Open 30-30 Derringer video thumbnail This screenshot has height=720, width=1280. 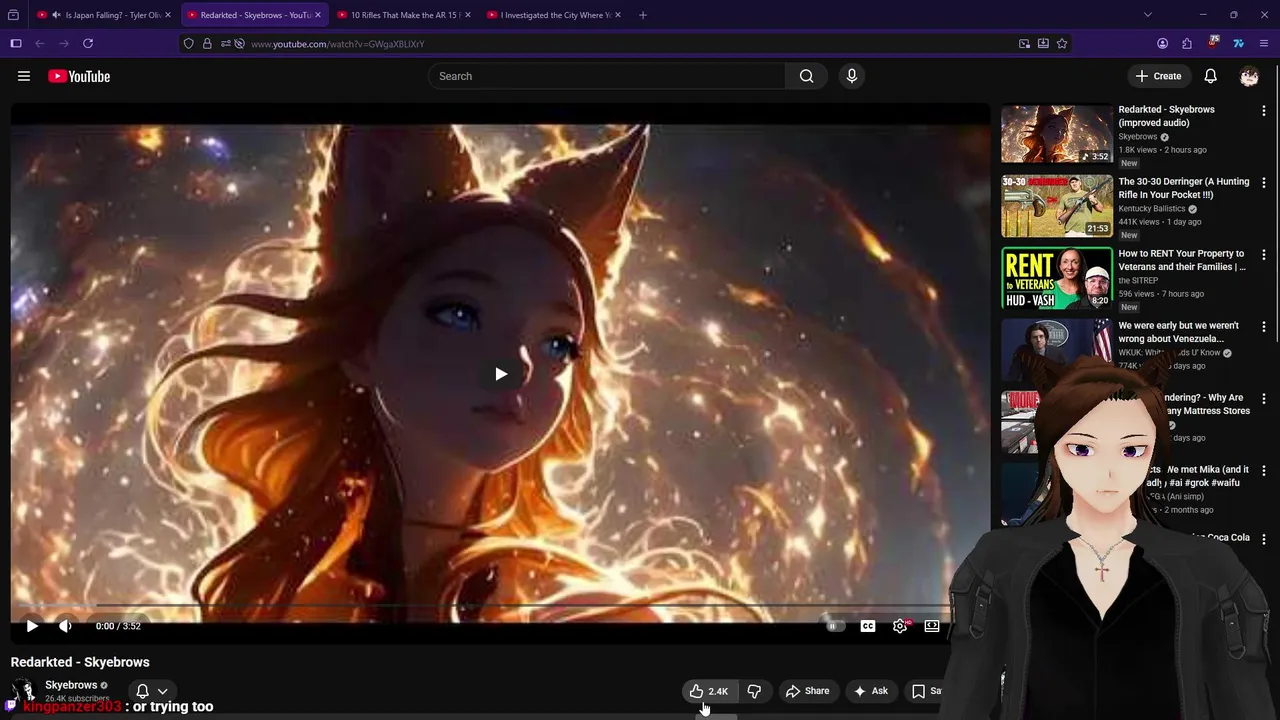coord(1057,206)
